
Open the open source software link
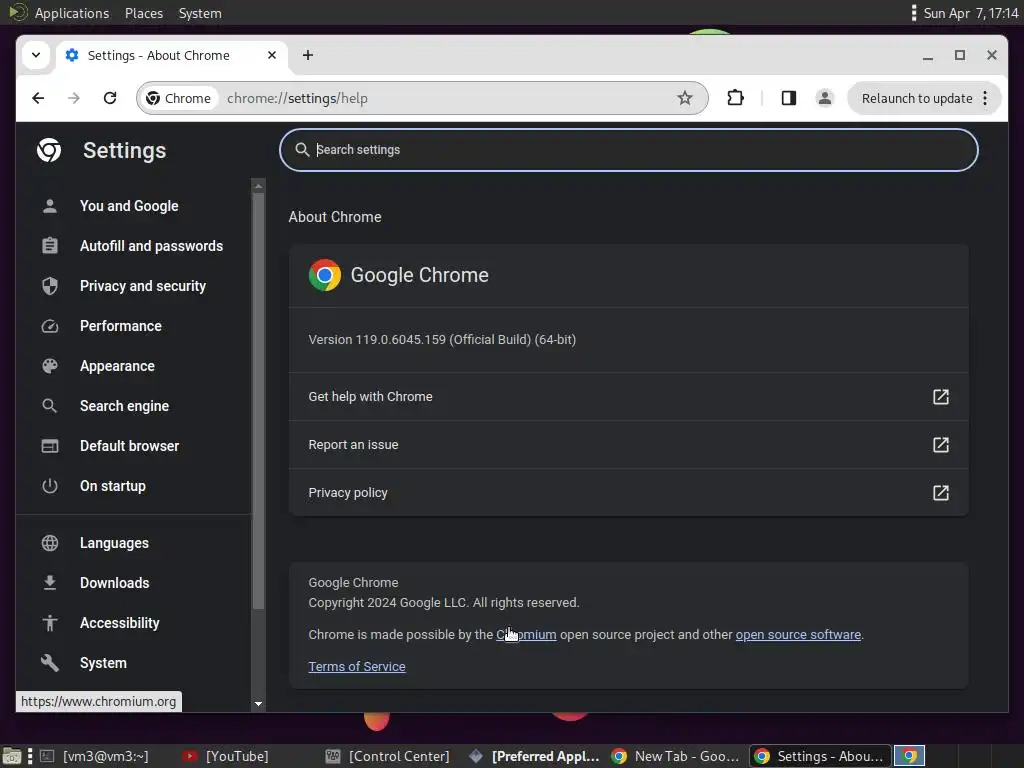pyautogui.click(x=798, y=635)
